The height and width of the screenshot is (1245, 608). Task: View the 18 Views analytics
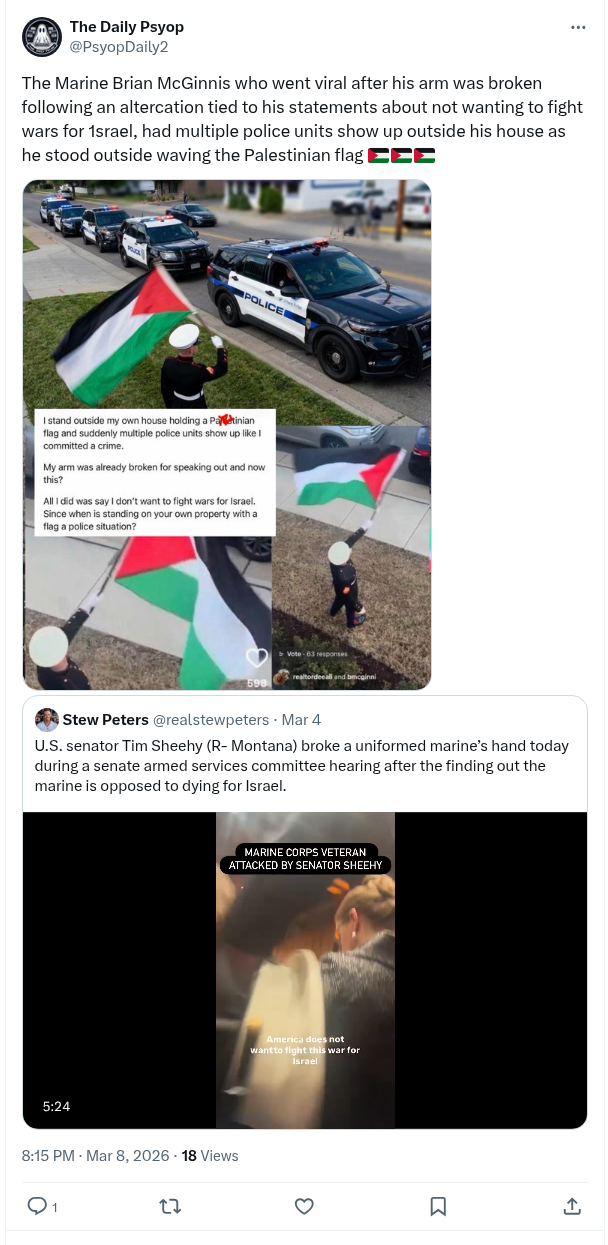point(210,1155)
